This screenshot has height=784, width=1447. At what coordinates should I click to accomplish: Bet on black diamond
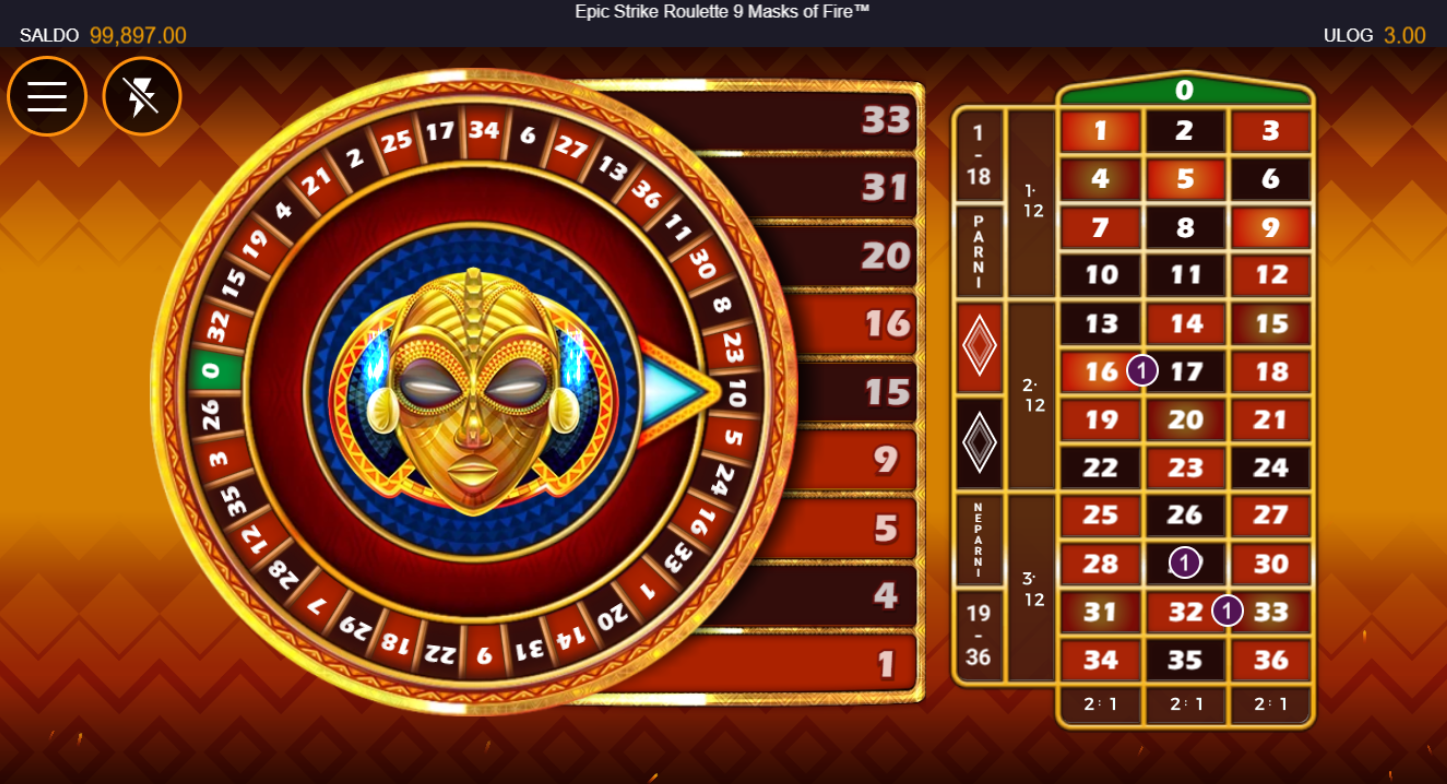click(x=978, y=442)
